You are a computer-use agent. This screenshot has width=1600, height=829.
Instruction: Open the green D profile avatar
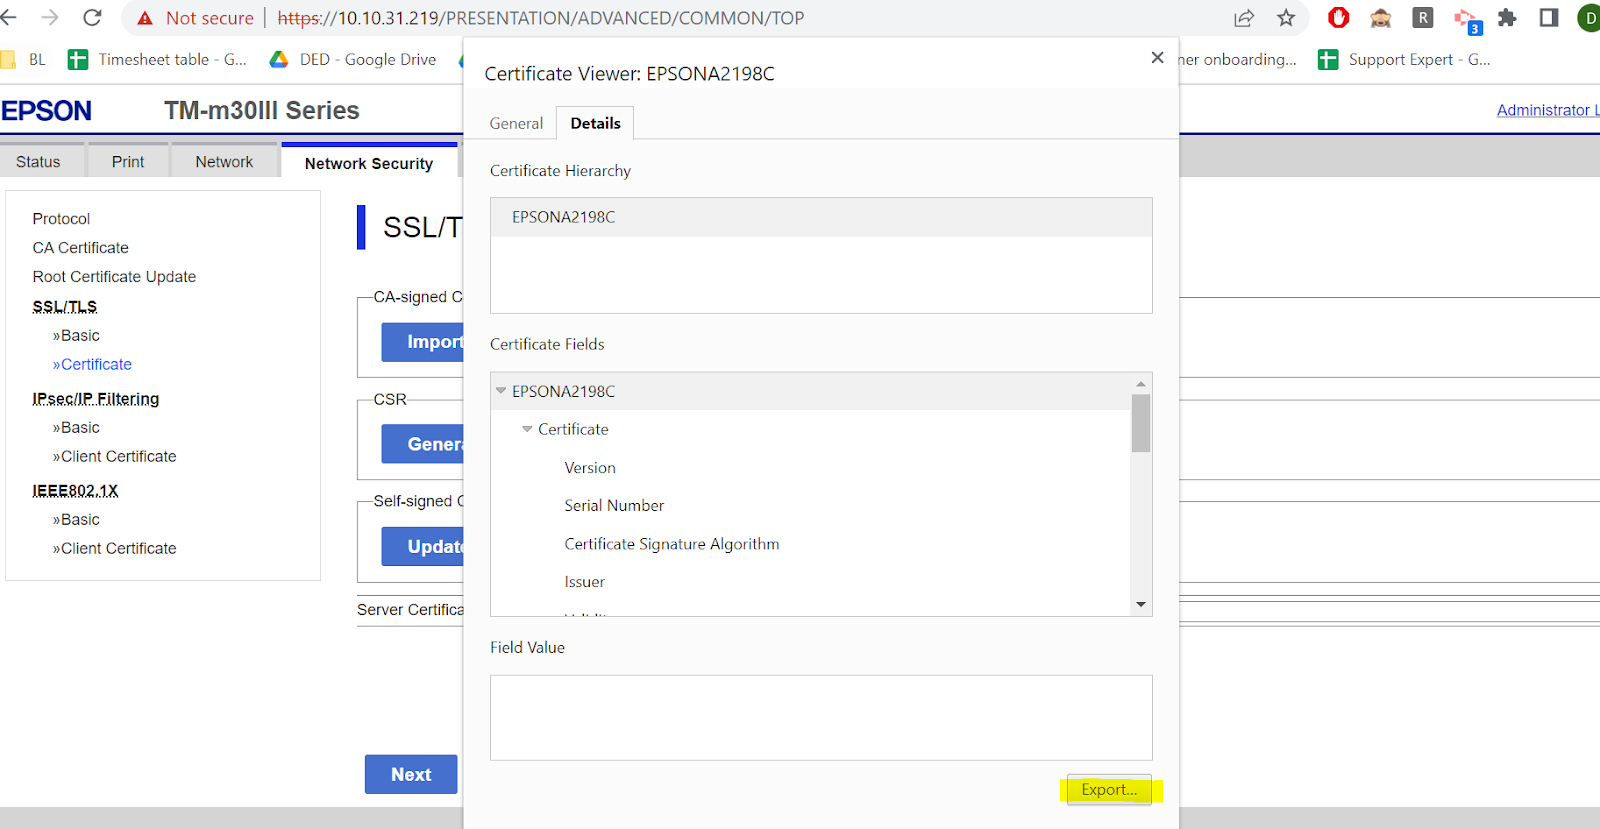[x=1589, y=18]
